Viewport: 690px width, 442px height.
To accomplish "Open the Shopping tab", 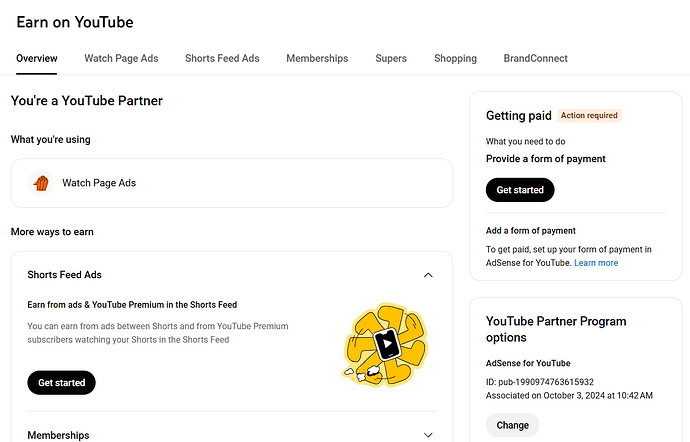I will [455, 59].
